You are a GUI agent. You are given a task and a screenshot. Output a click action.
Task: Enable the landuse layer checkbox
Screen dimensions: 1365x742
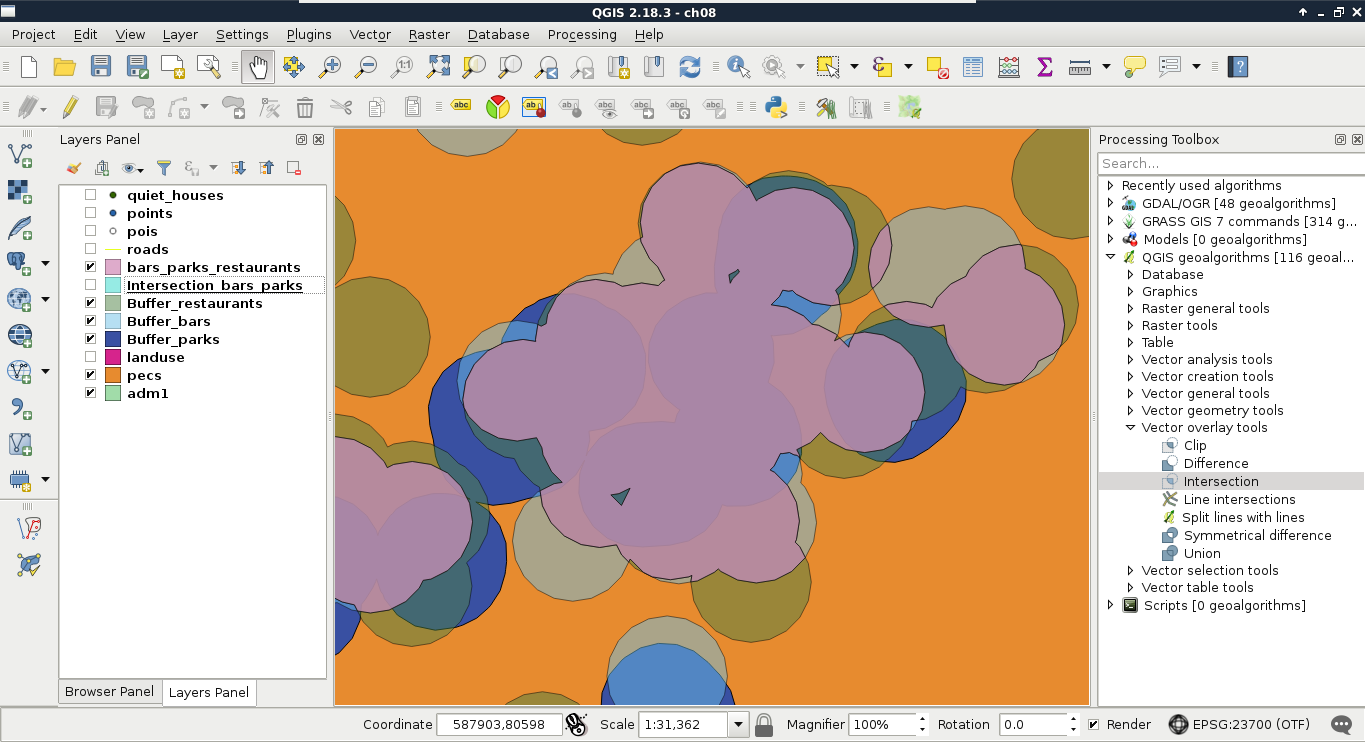point(91,357)
